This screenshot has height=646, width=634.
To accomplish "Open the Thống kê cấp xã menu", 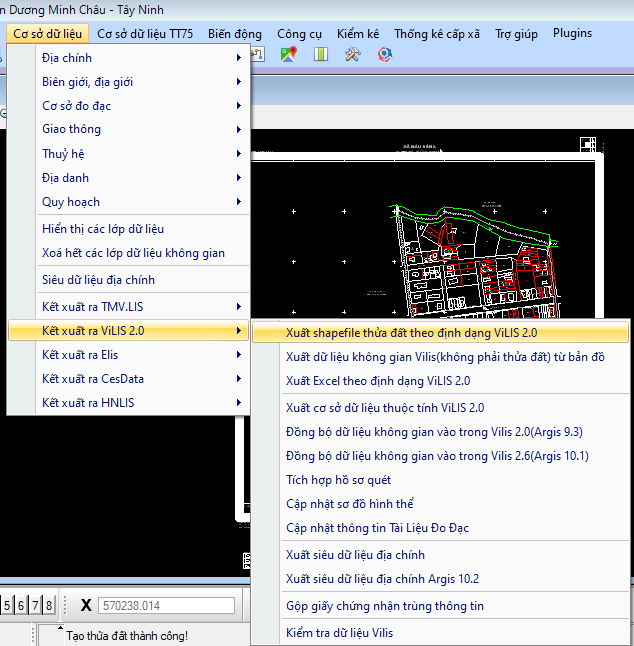I will 437,33.
